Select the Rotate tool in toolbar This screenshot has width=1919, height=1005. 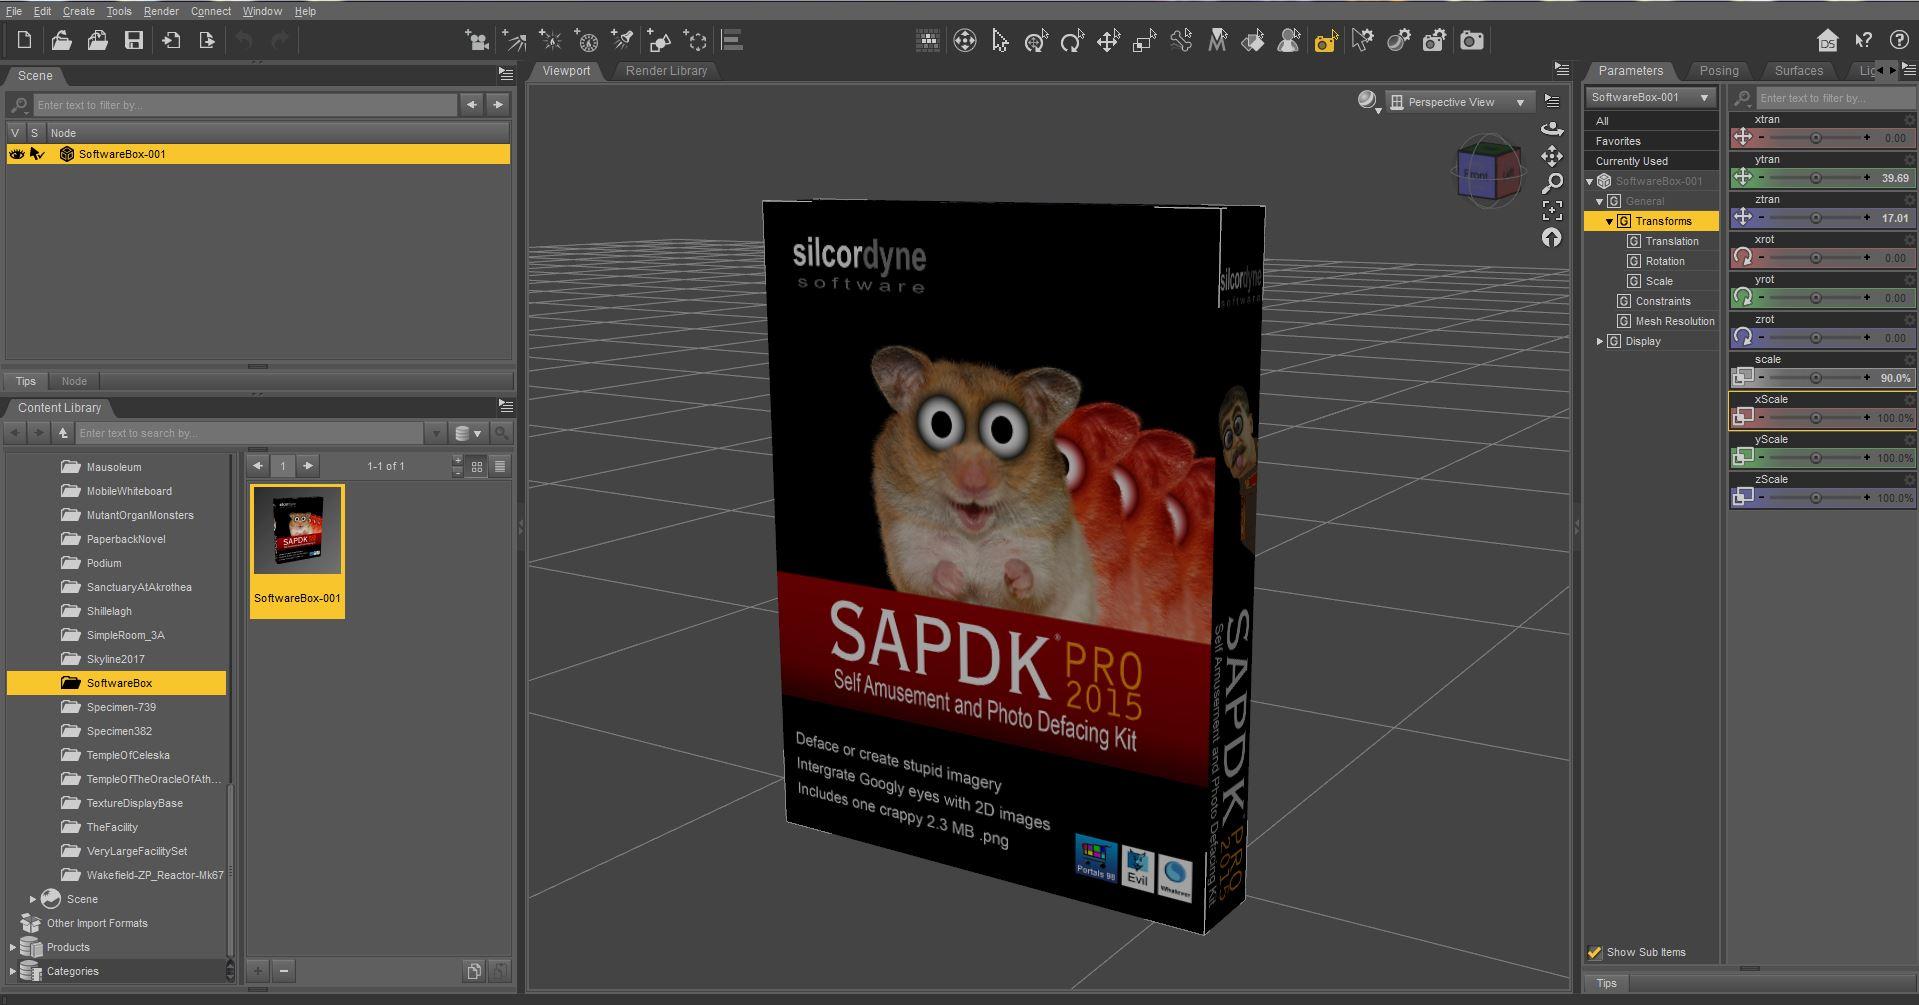click(1072, 41)
